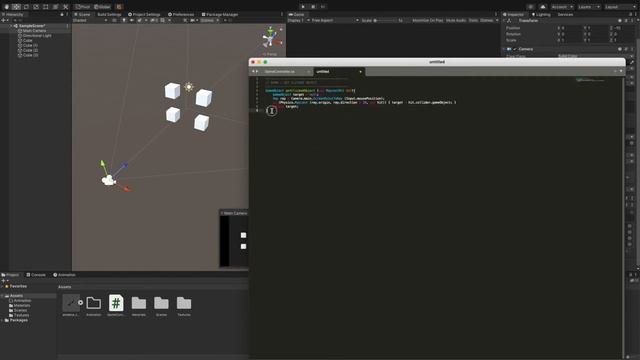Select the Scale tool
Viewport: 640px width, 360px height.
(x=36, y=7)
